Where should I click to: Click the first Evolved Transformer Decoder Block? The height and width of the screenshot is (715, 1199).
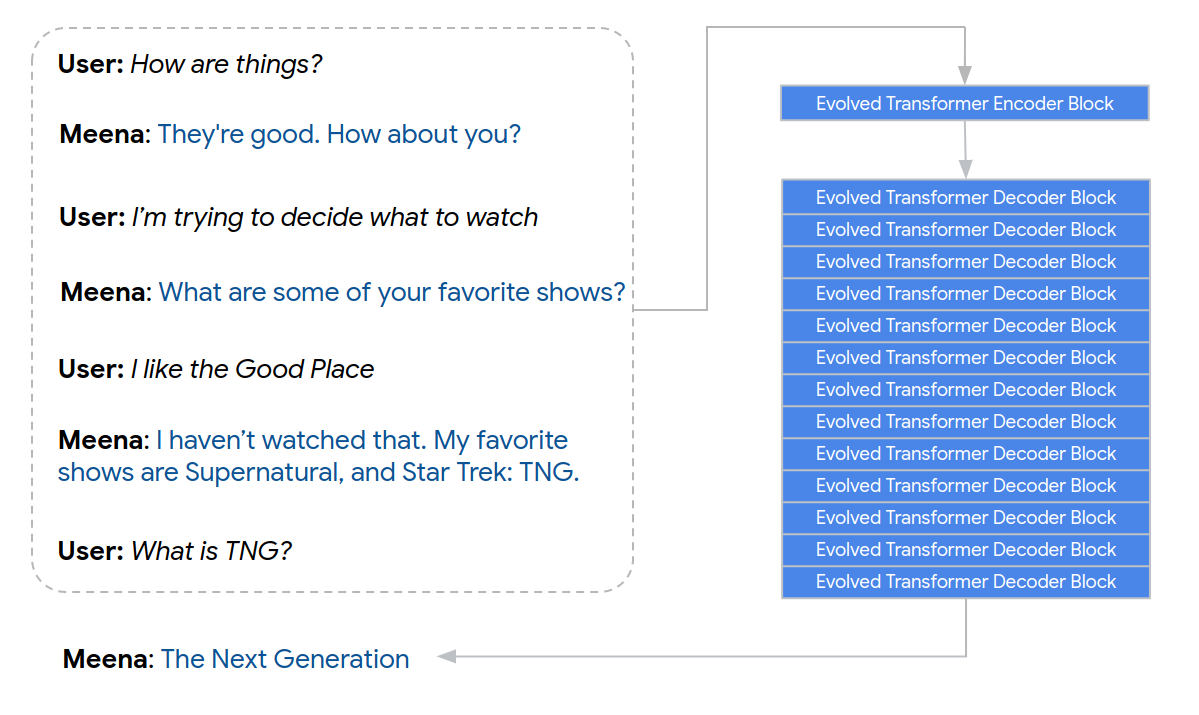[965, 197]
